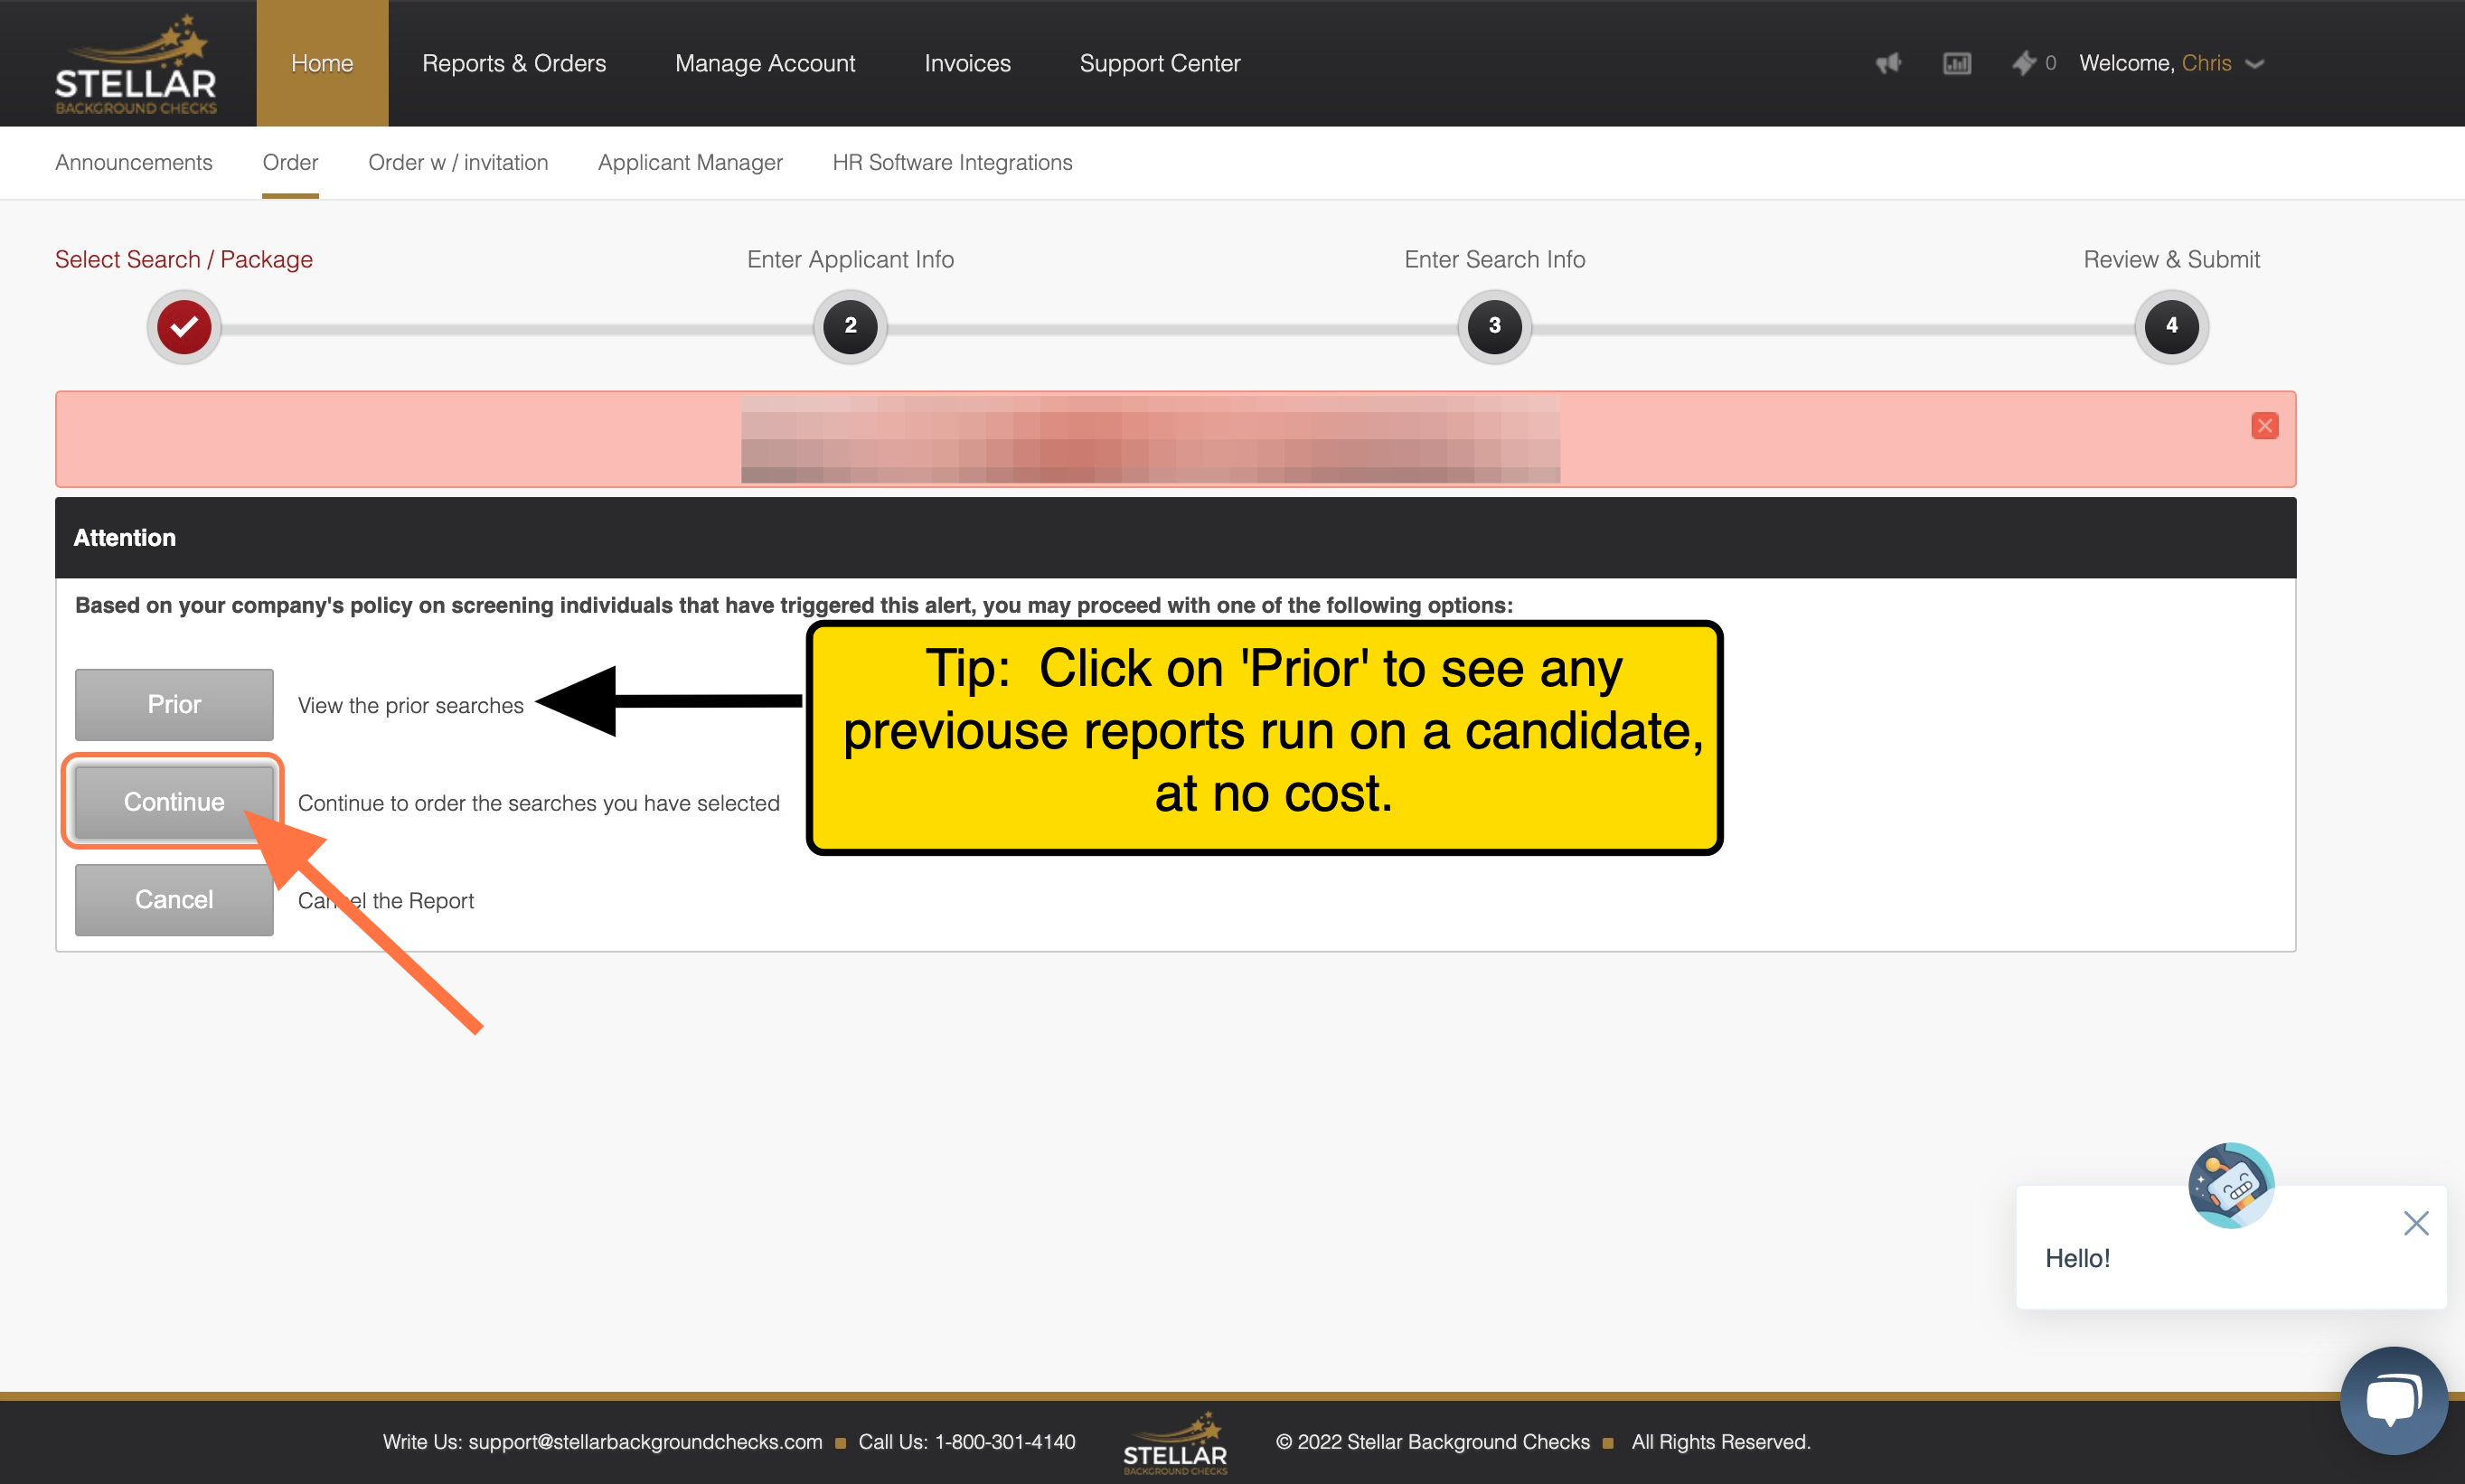This screenshot has width=2465, height=1484.
Task: Click the Cancel button
Action: pos(174,900)
